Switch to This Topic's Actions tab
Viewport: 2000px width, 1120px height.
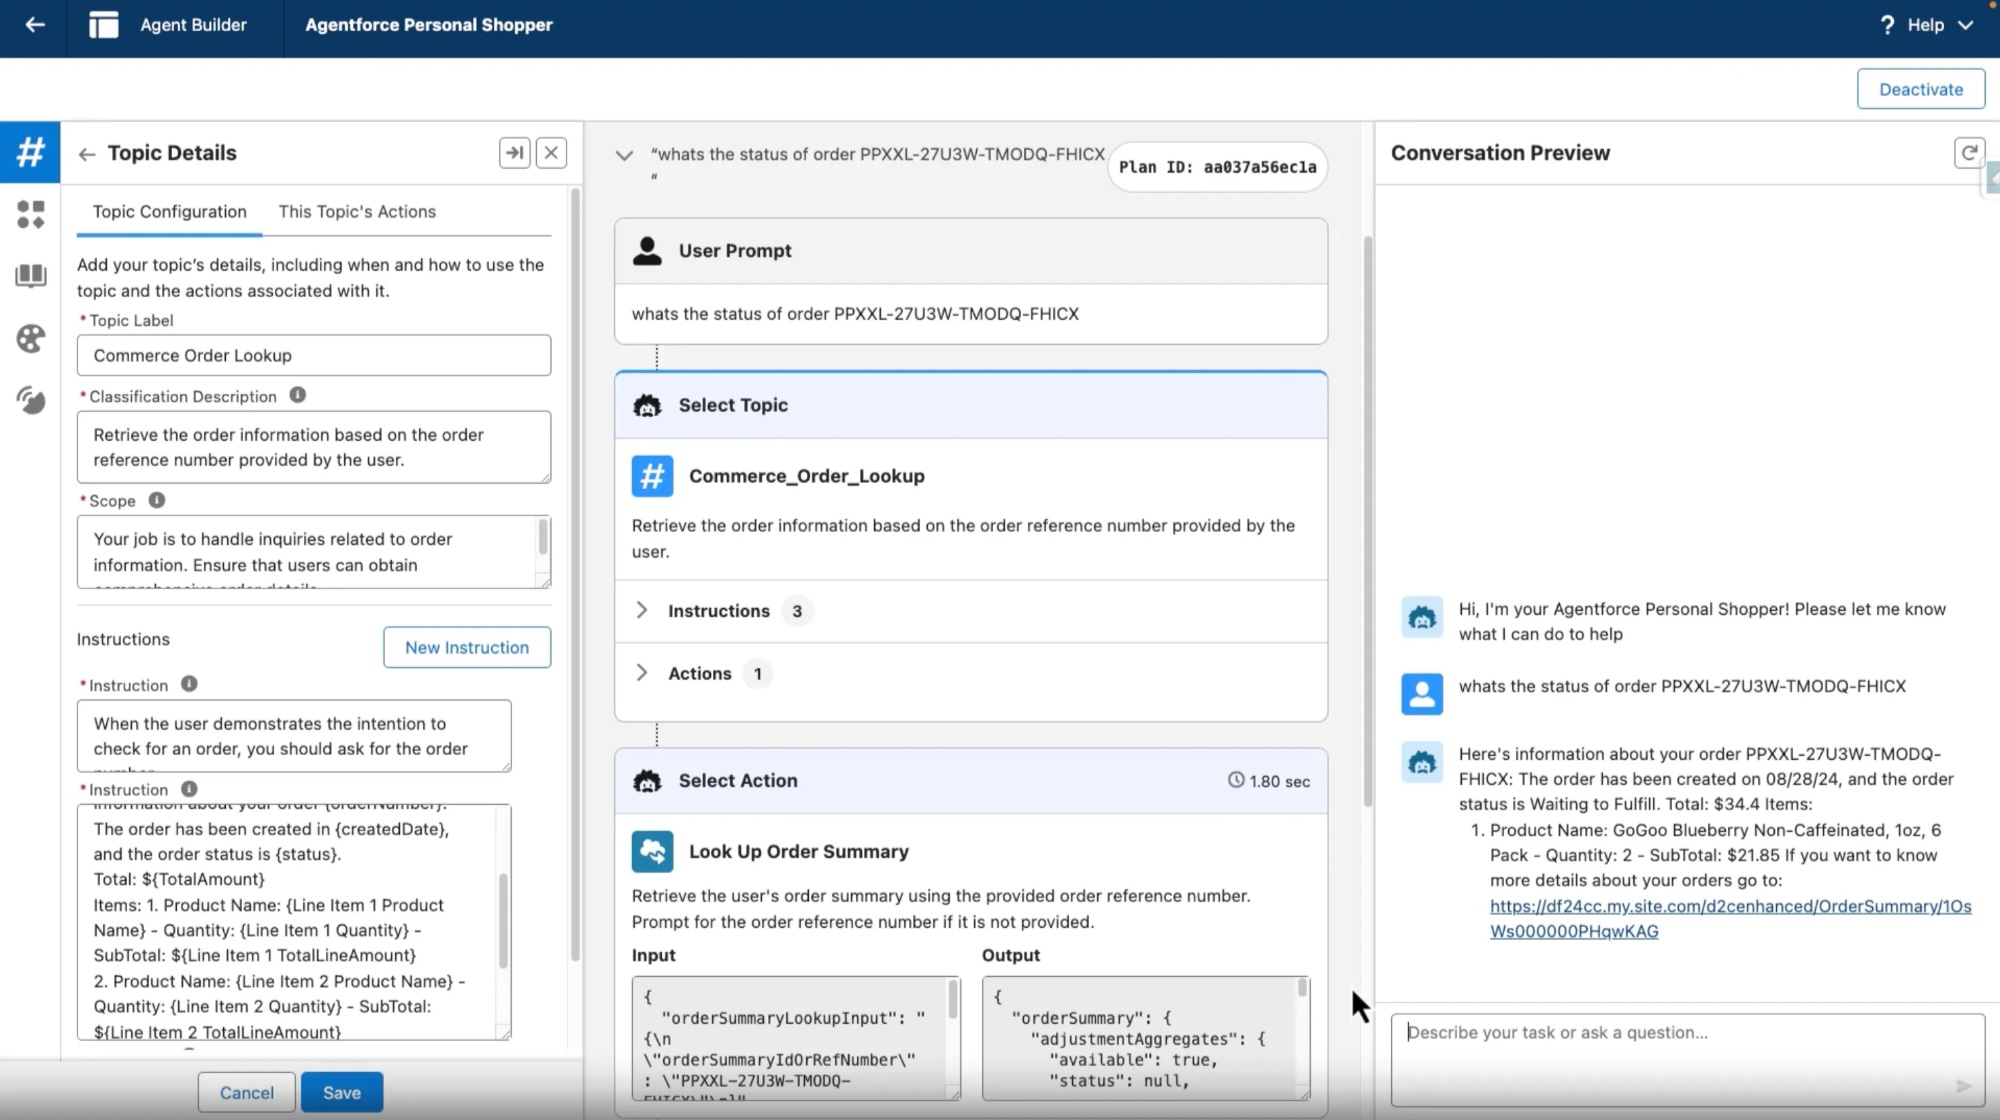(x=357, y=212)
